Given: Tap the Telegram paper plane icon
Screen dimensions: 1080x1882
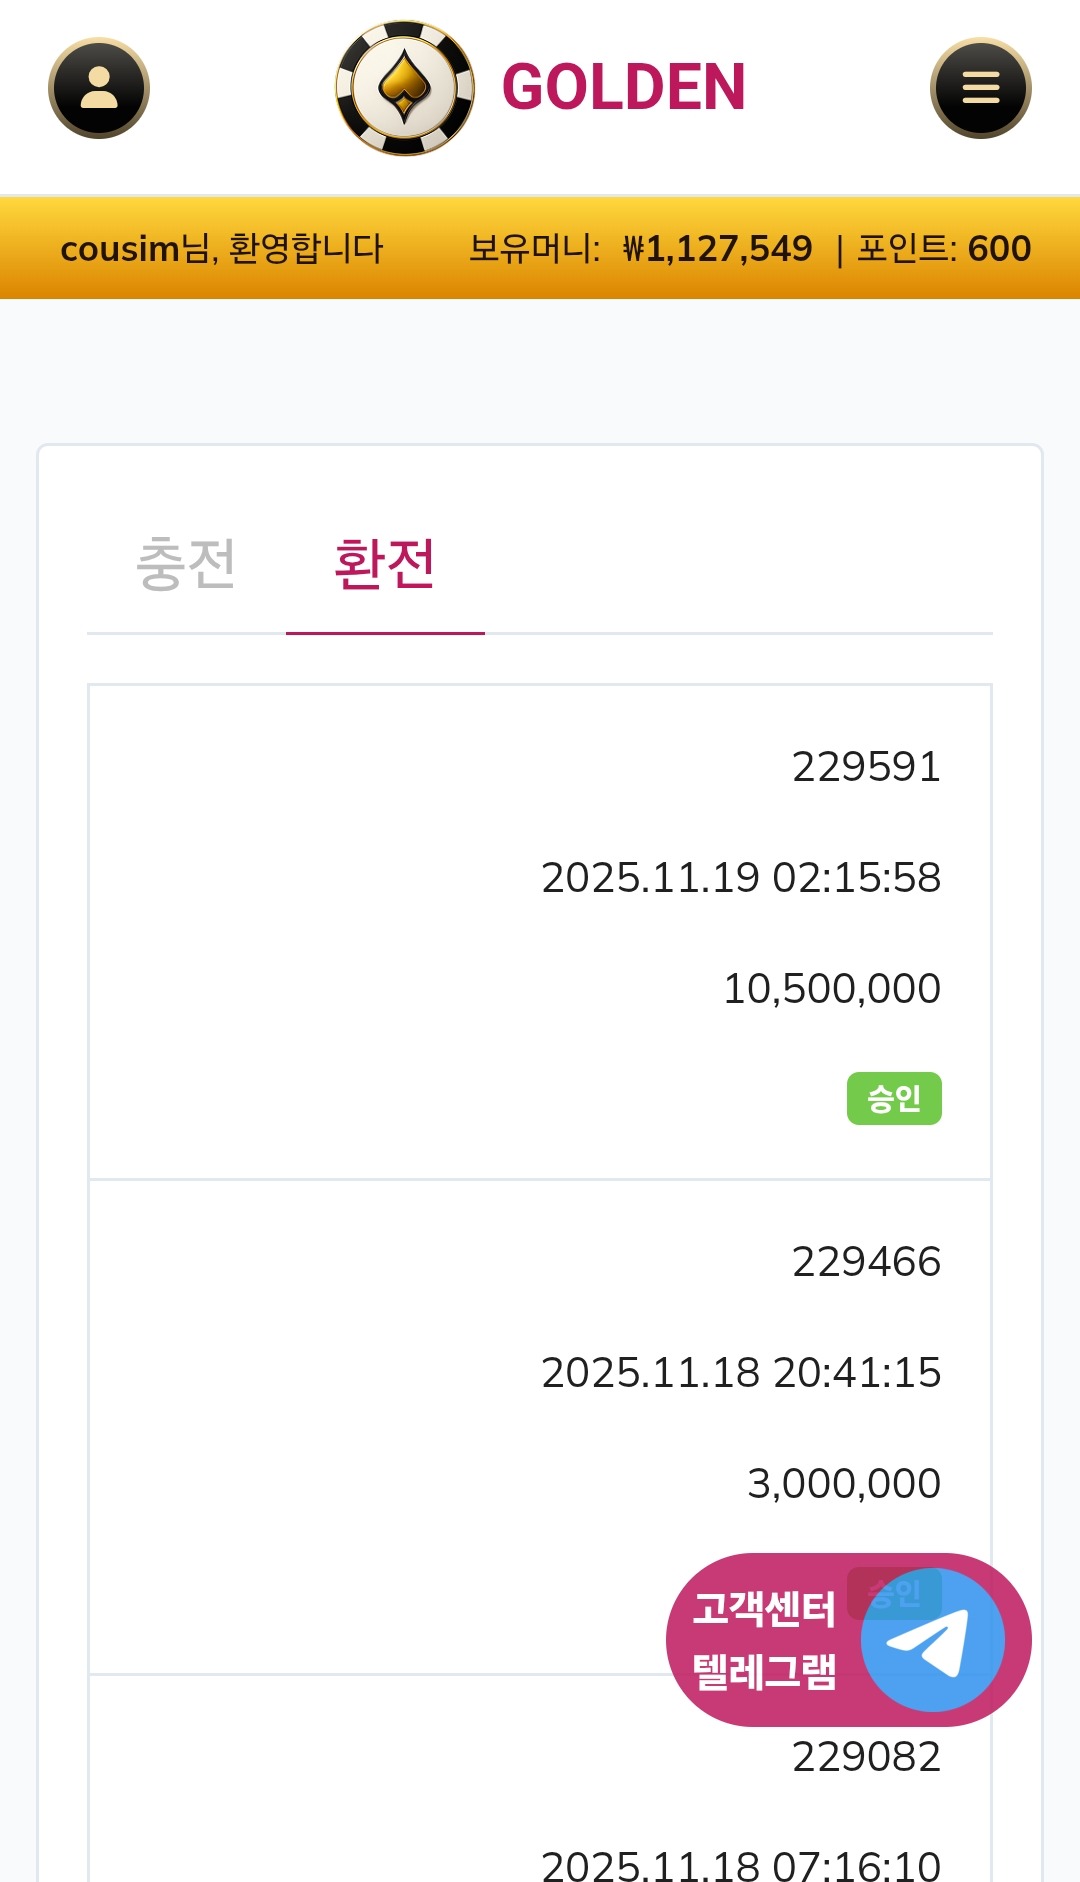Looking at the screenshot, I should pos(932,1640).
